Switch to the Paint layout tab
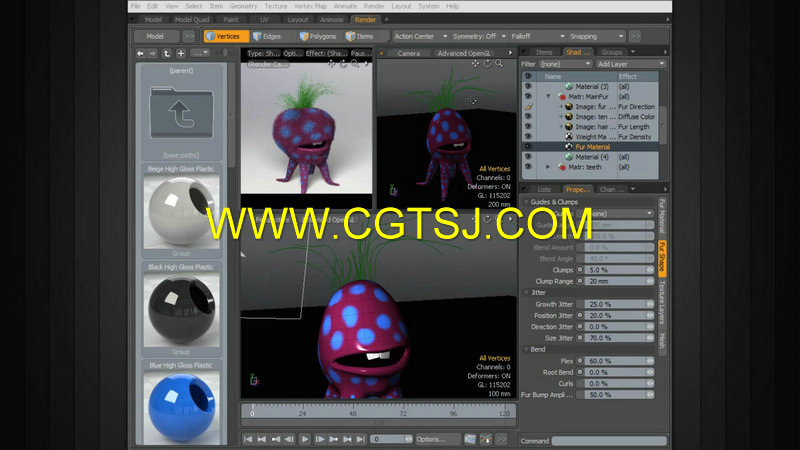800x450 pixels. (231, 19)
